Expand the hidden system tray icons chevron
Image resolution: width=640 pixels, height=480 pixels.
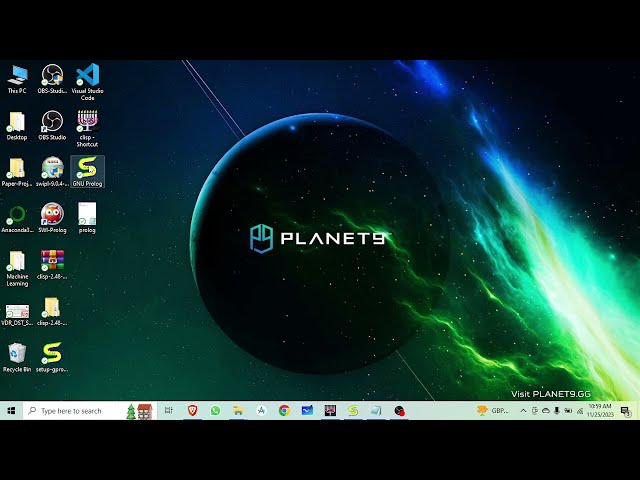click(523, 411)
